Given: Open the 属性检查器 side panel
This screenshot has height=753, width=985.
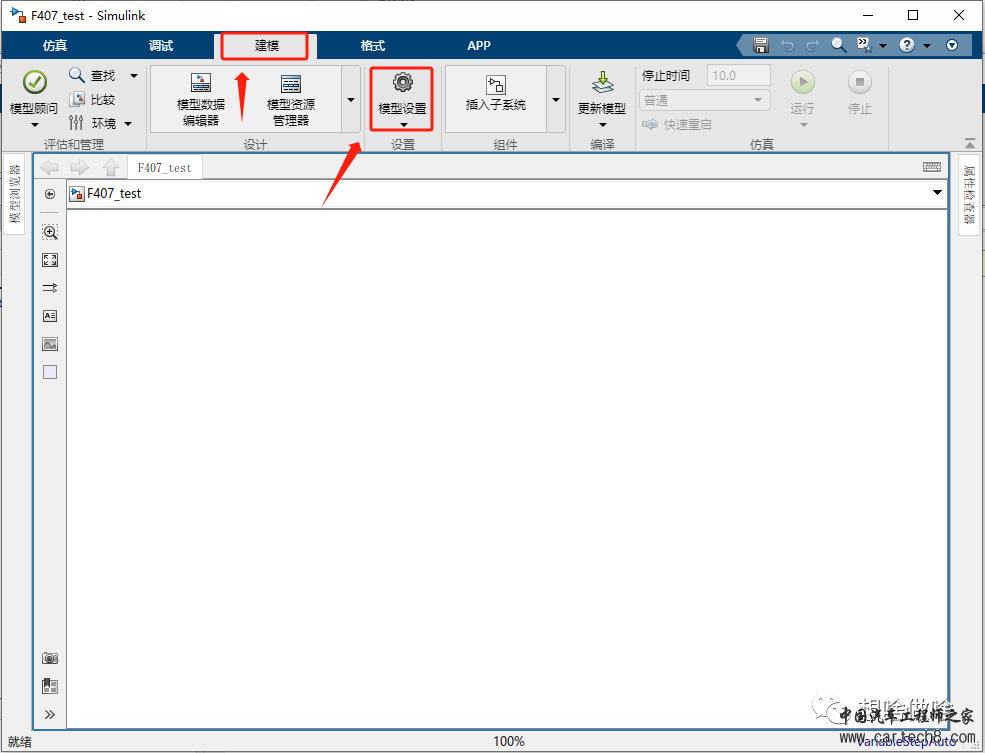Looking at the screenshot, I should [x=969, y=195].
